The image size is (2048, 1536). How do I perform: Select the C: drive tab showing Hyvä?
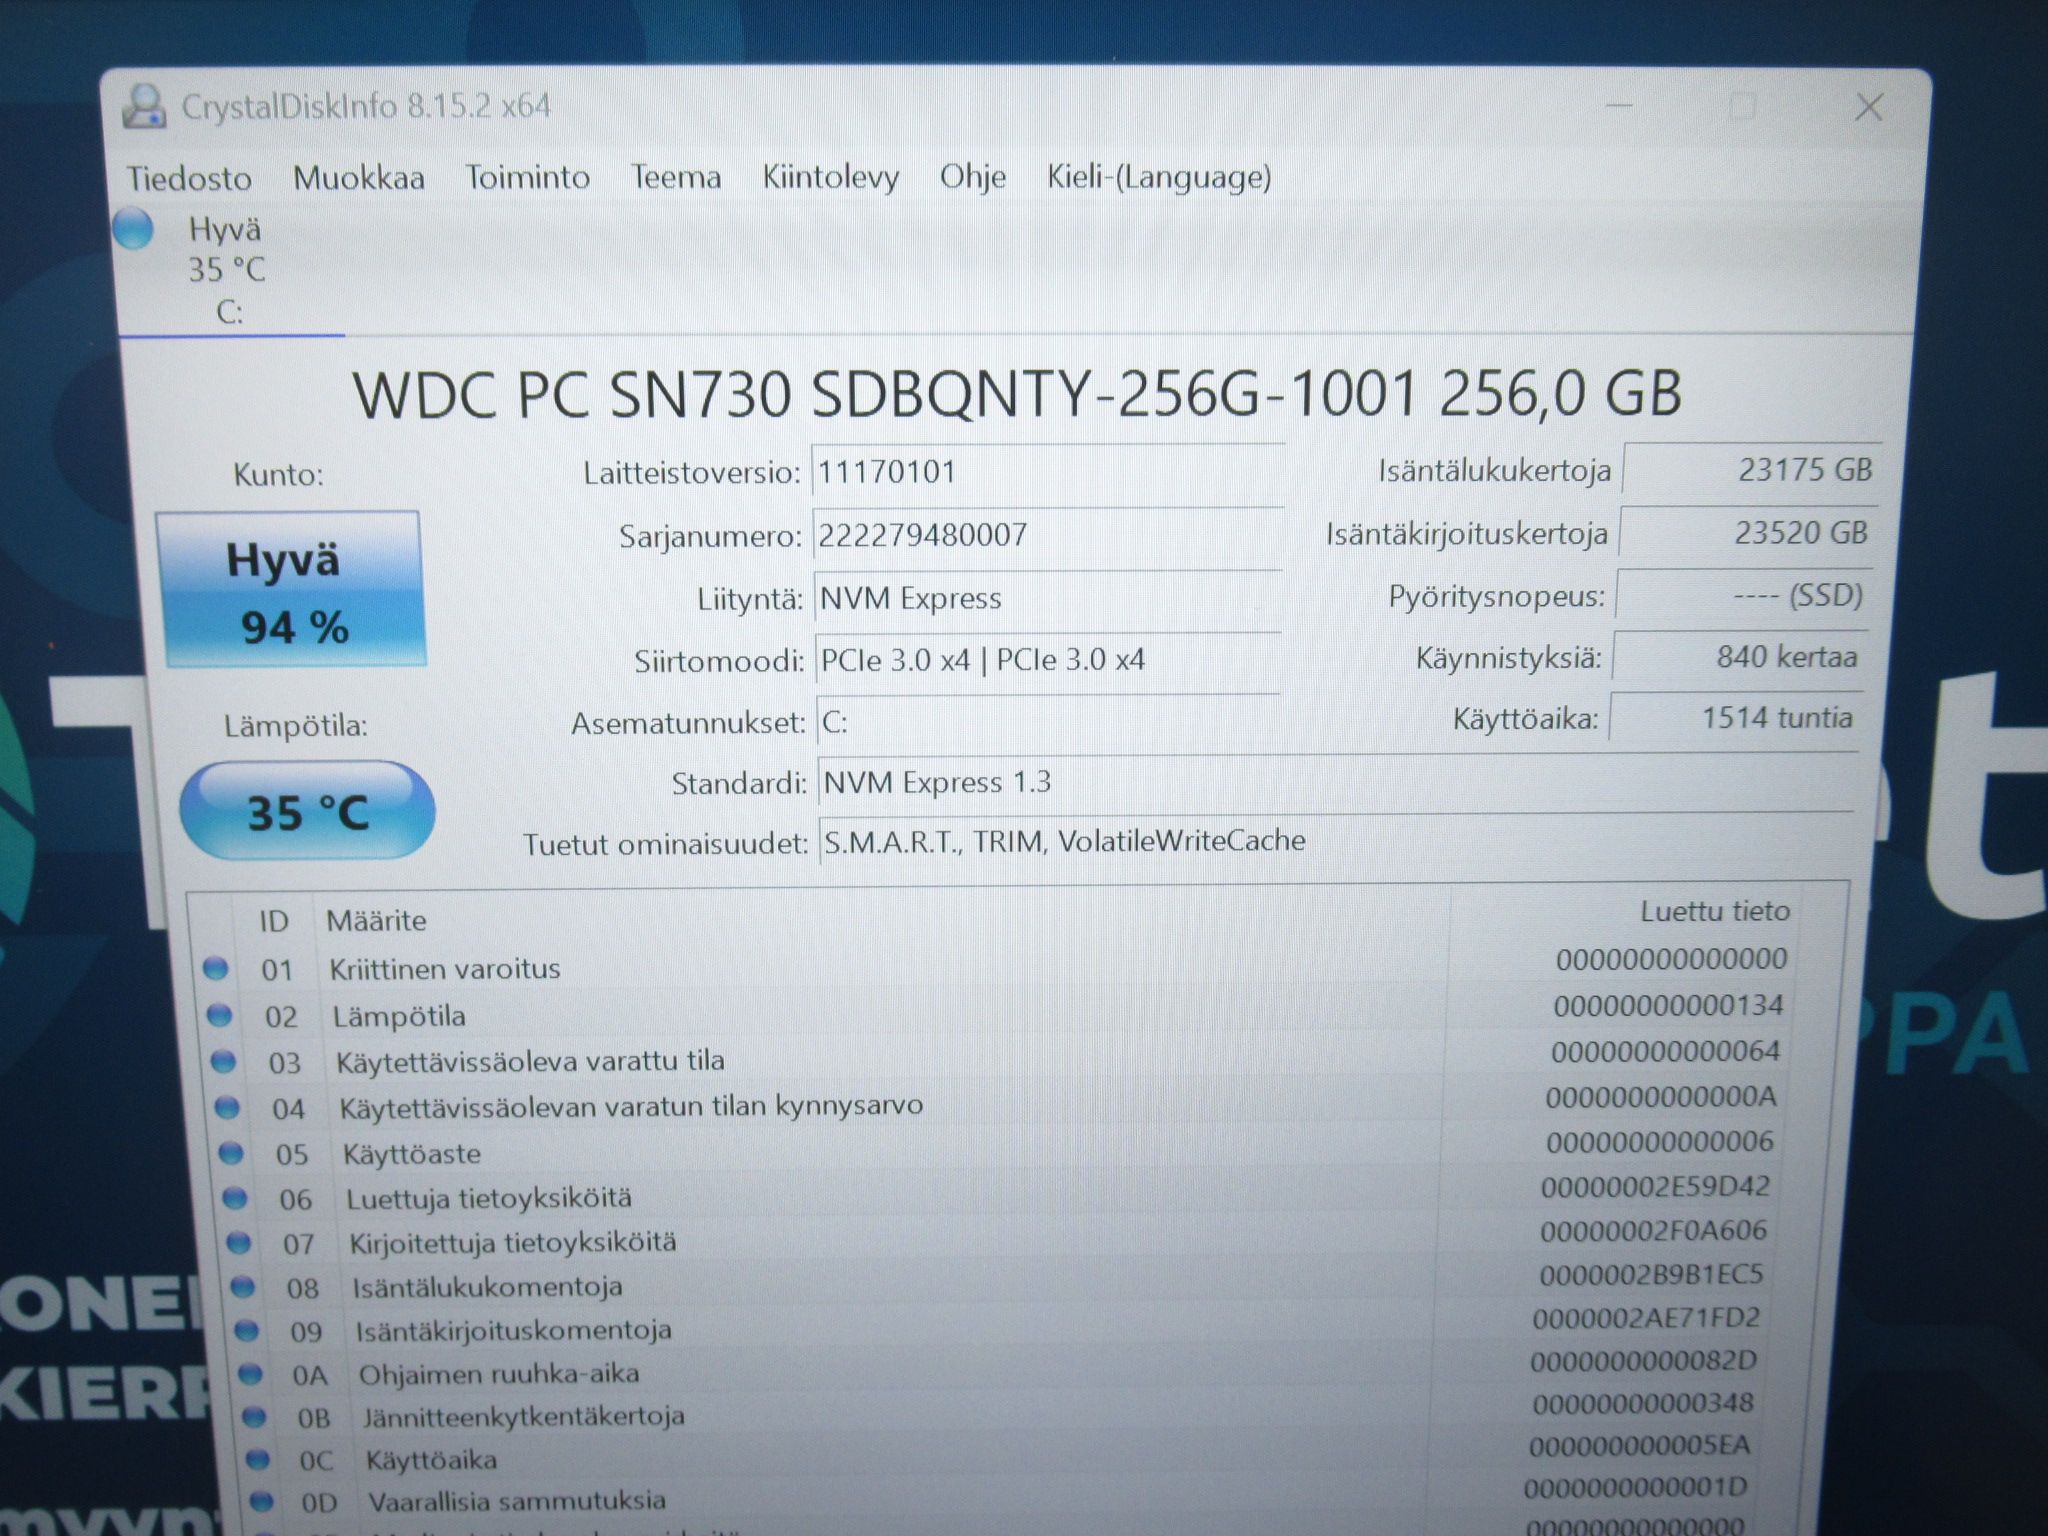(x=228, y=270)
